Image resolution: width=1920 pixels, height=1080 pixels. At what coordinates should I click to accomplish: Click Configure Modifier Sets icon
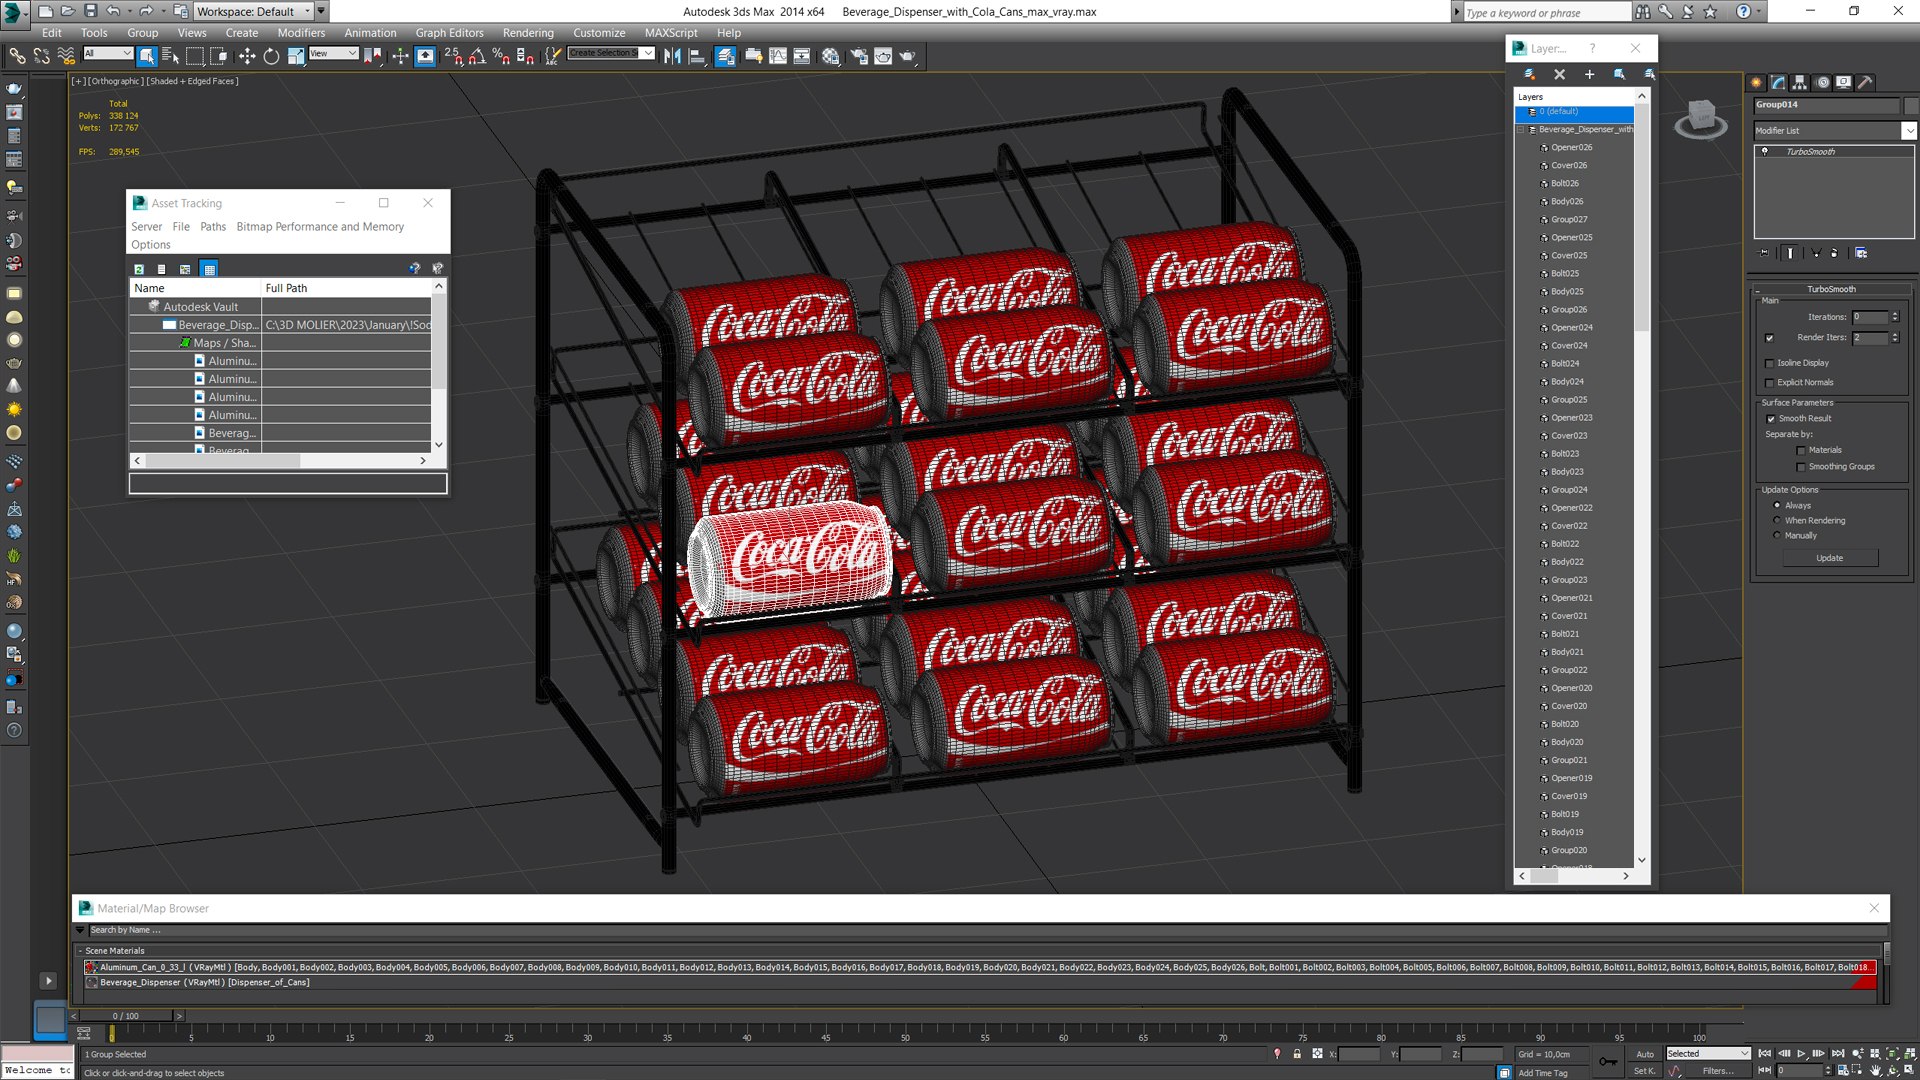click(1861, 253)
